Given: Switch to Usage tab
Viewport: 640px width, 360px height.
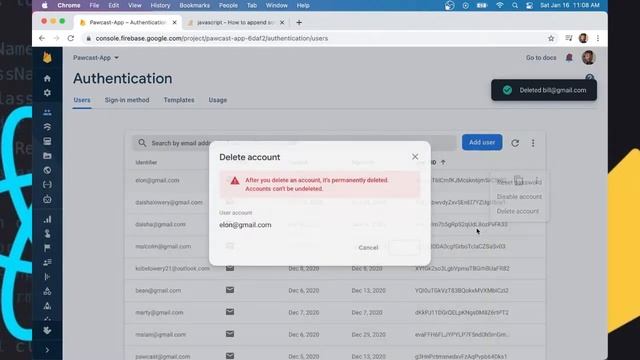Looking at the screenshot, I should pyautogui.click(x=218, y=100).
